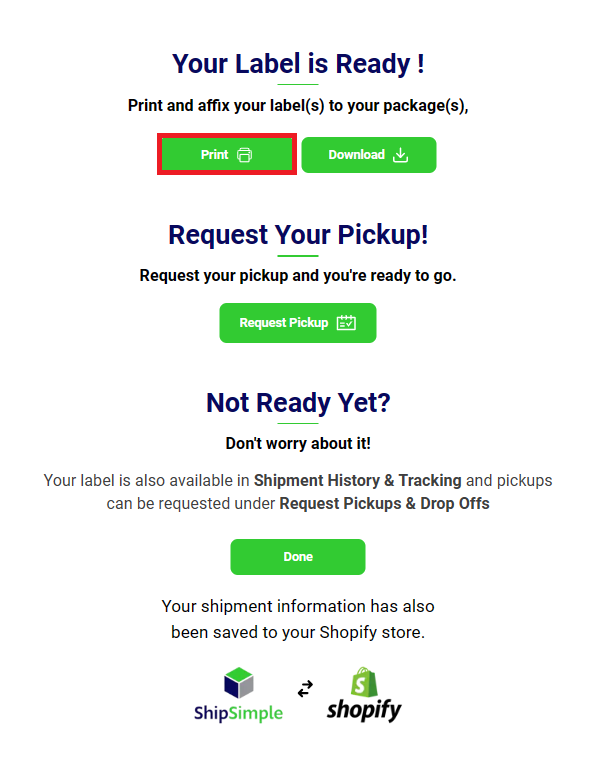
Task: Click the printer icon in Print button
Action: [x=244, y=155]
